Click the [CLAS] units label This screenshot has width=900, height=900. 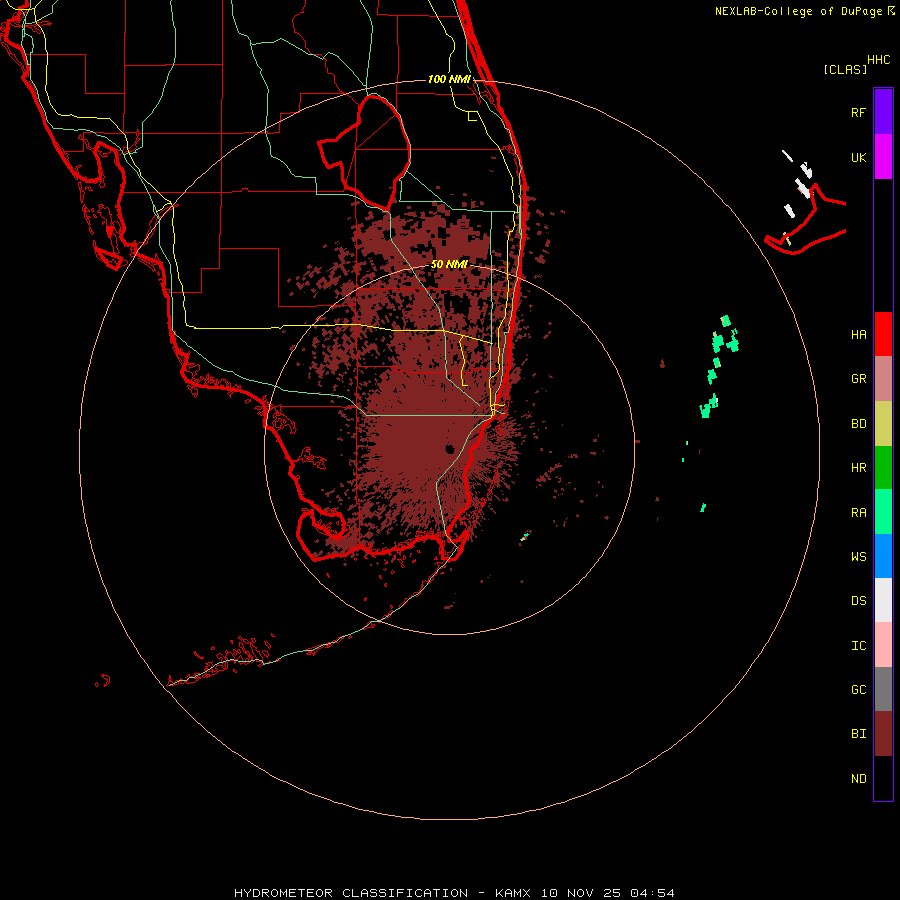(845, 69)
